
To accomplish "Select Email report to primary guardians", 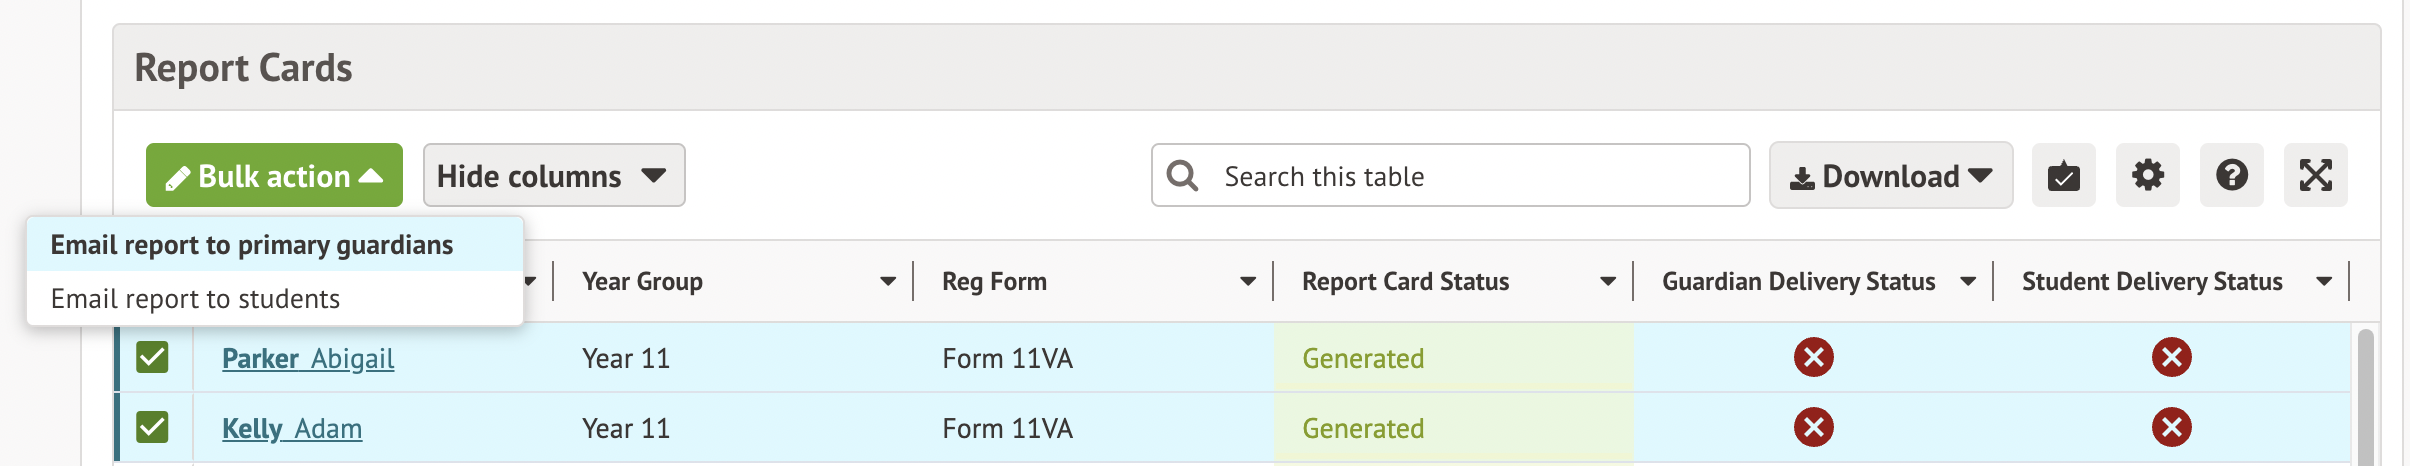I will tap(252, 245).
